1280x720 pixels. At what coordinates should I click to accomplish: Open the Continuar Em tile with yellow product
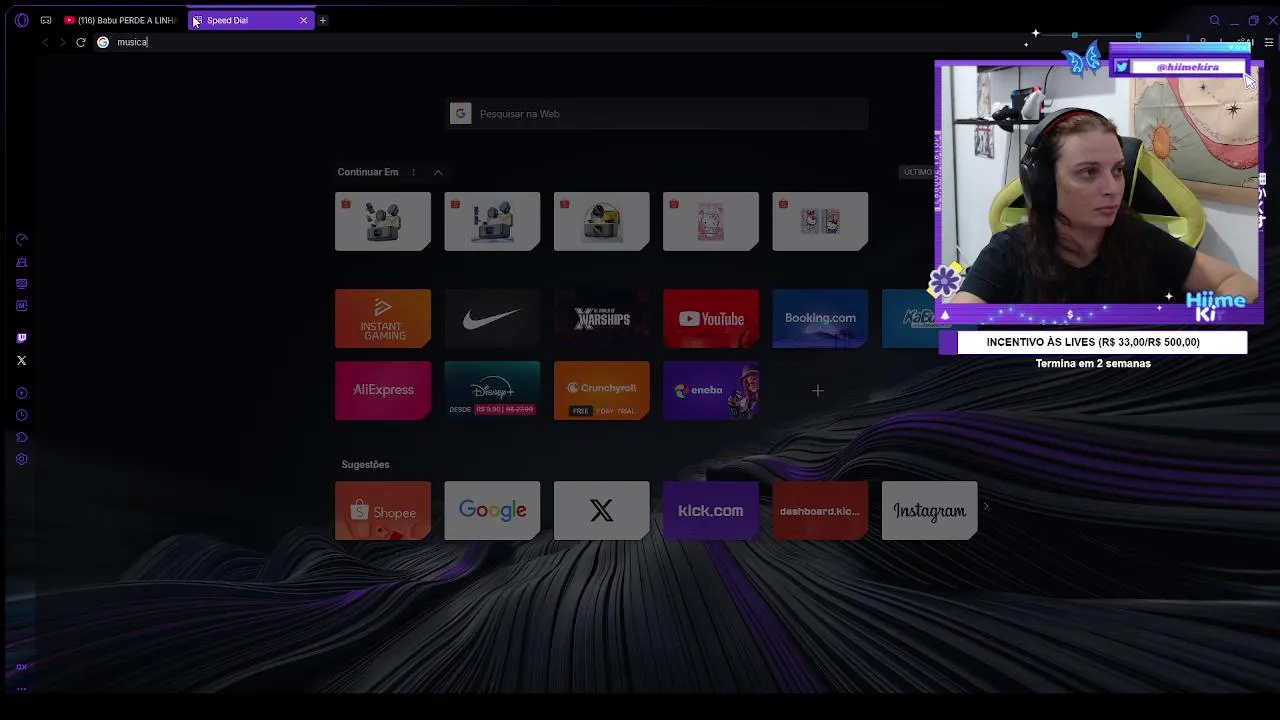pos(601,221)
